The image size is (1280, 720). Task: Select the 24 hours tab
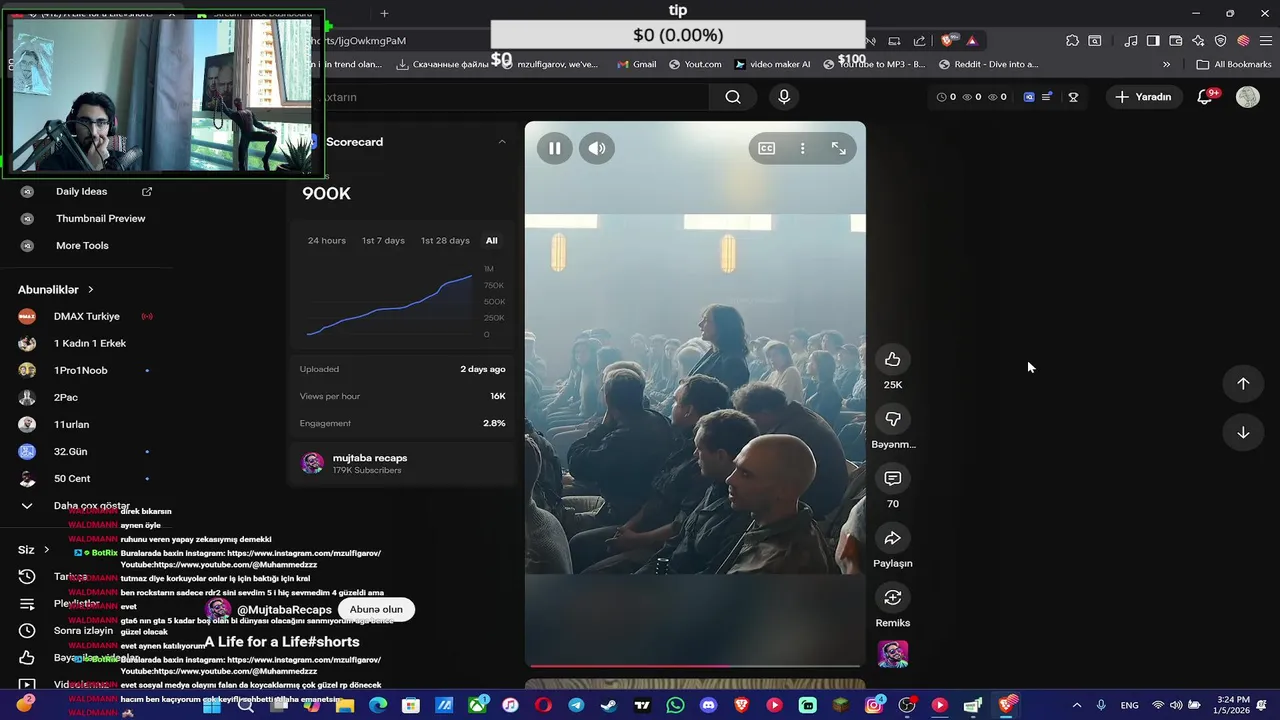(327, 241)
